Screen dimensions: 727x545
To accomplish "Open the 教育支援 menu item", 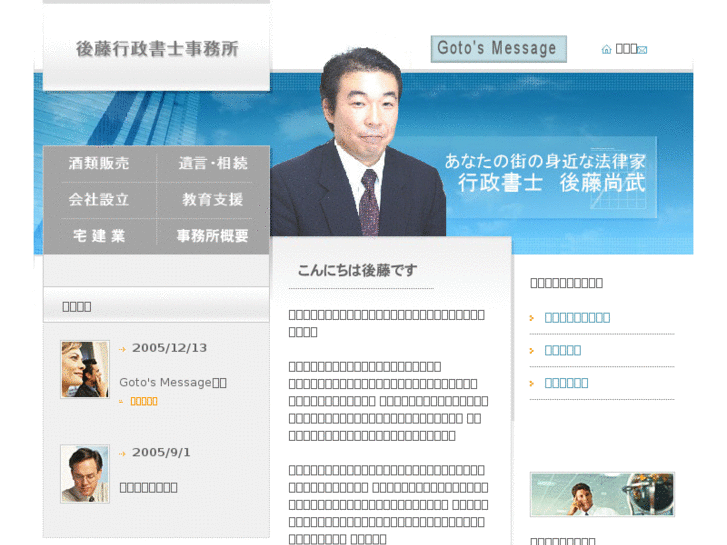I will 212,200.
